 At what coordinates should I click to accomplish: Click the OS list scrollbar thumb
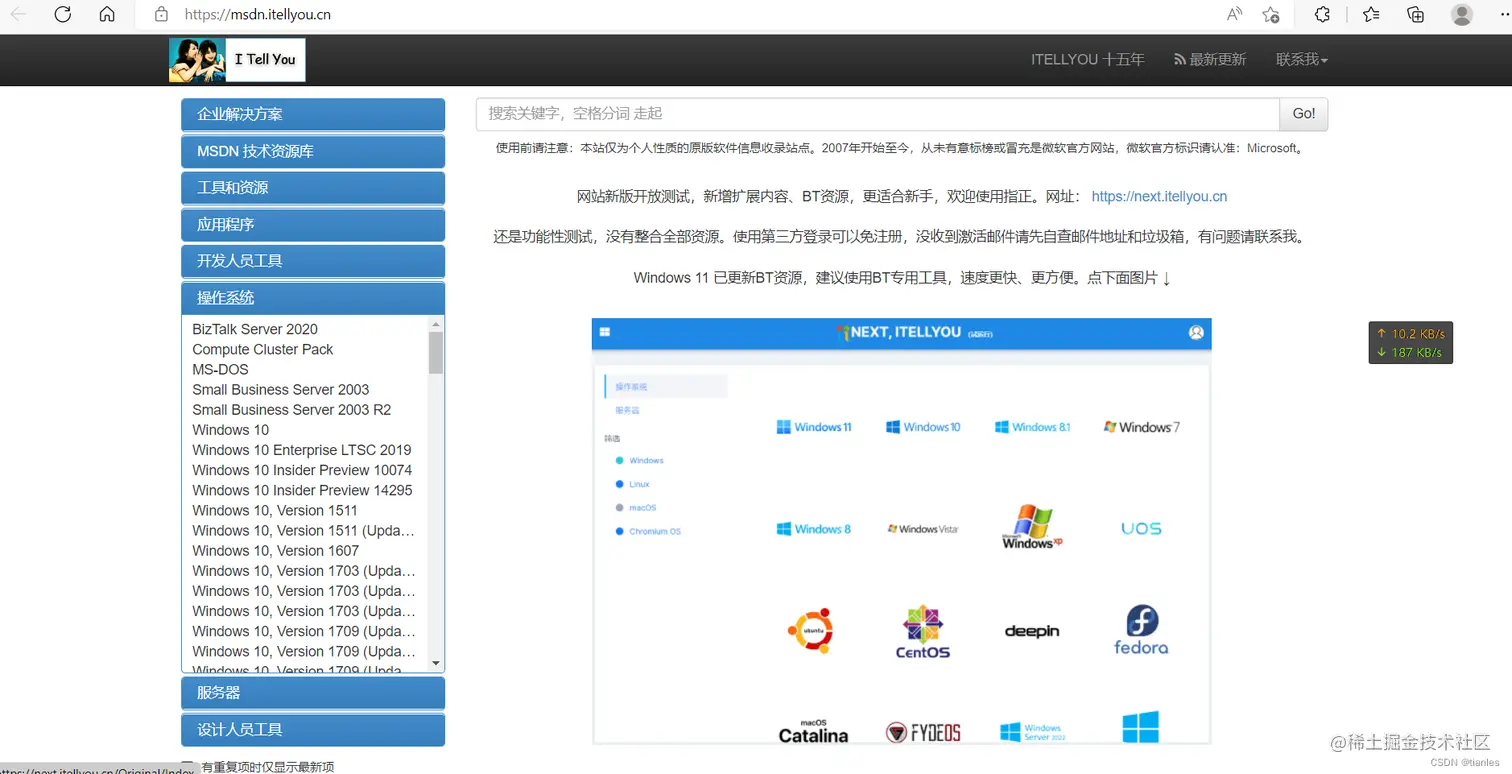pyautogui.click(x=436, y=353)
